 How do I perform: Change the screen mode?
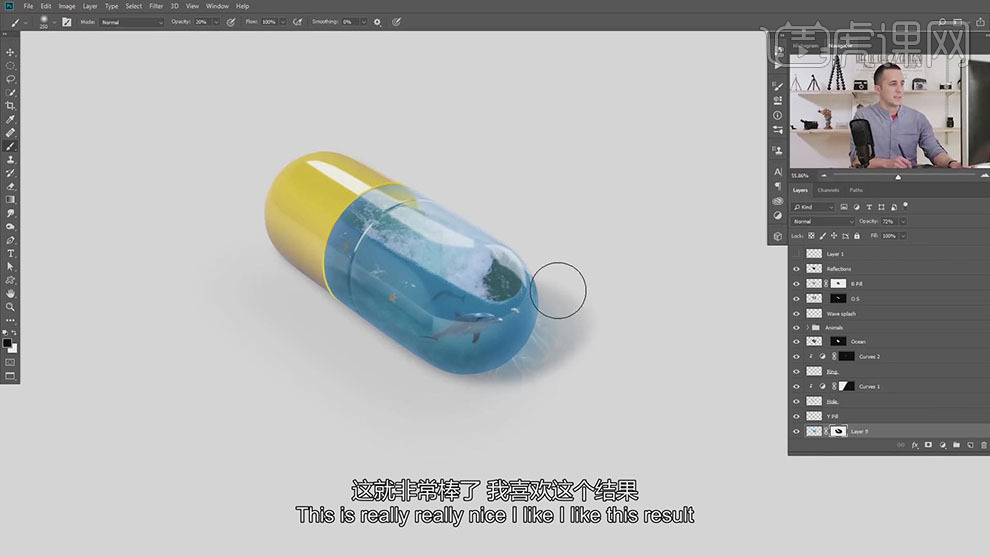10,376
